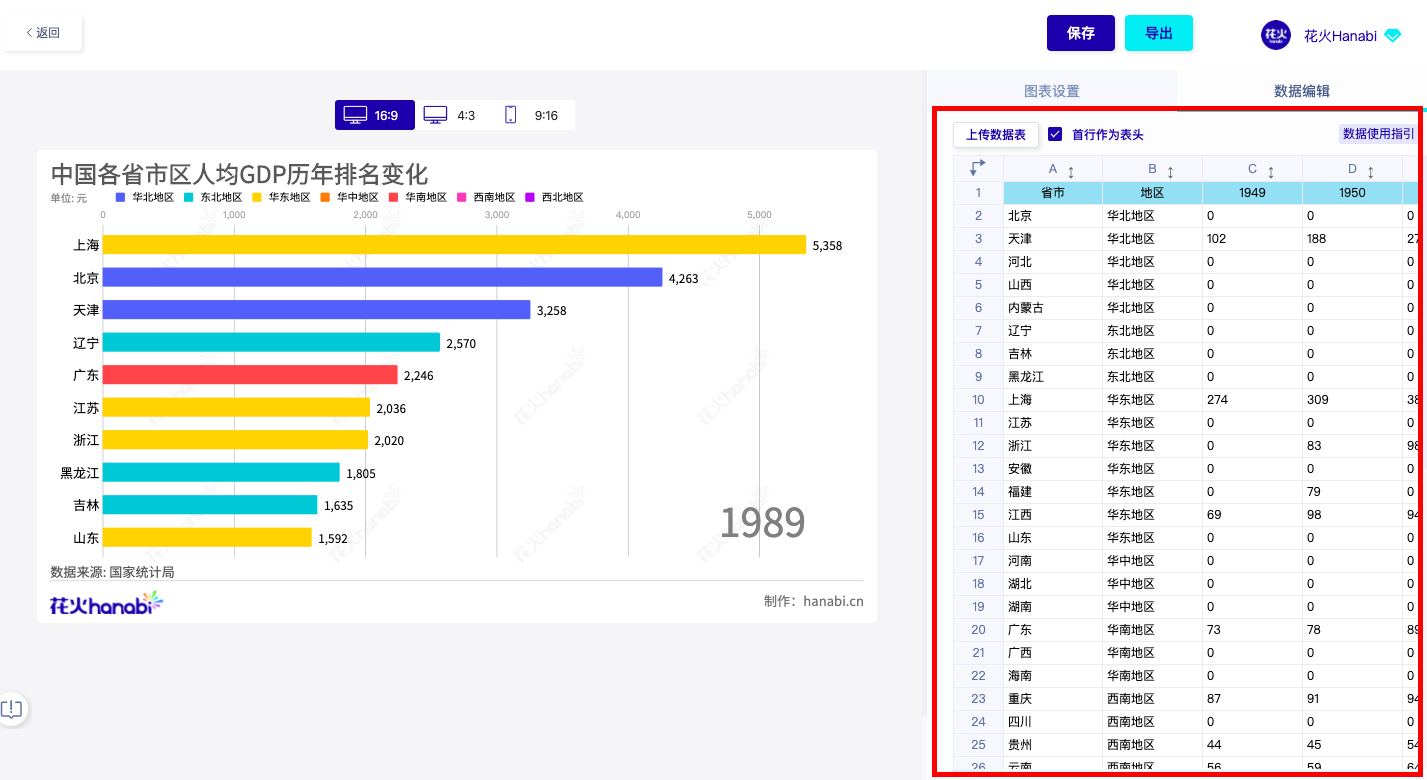This screenshot has width=1427, height=780.
Task: Select the value 102 in 天津 row
Action: (1252, 239)
